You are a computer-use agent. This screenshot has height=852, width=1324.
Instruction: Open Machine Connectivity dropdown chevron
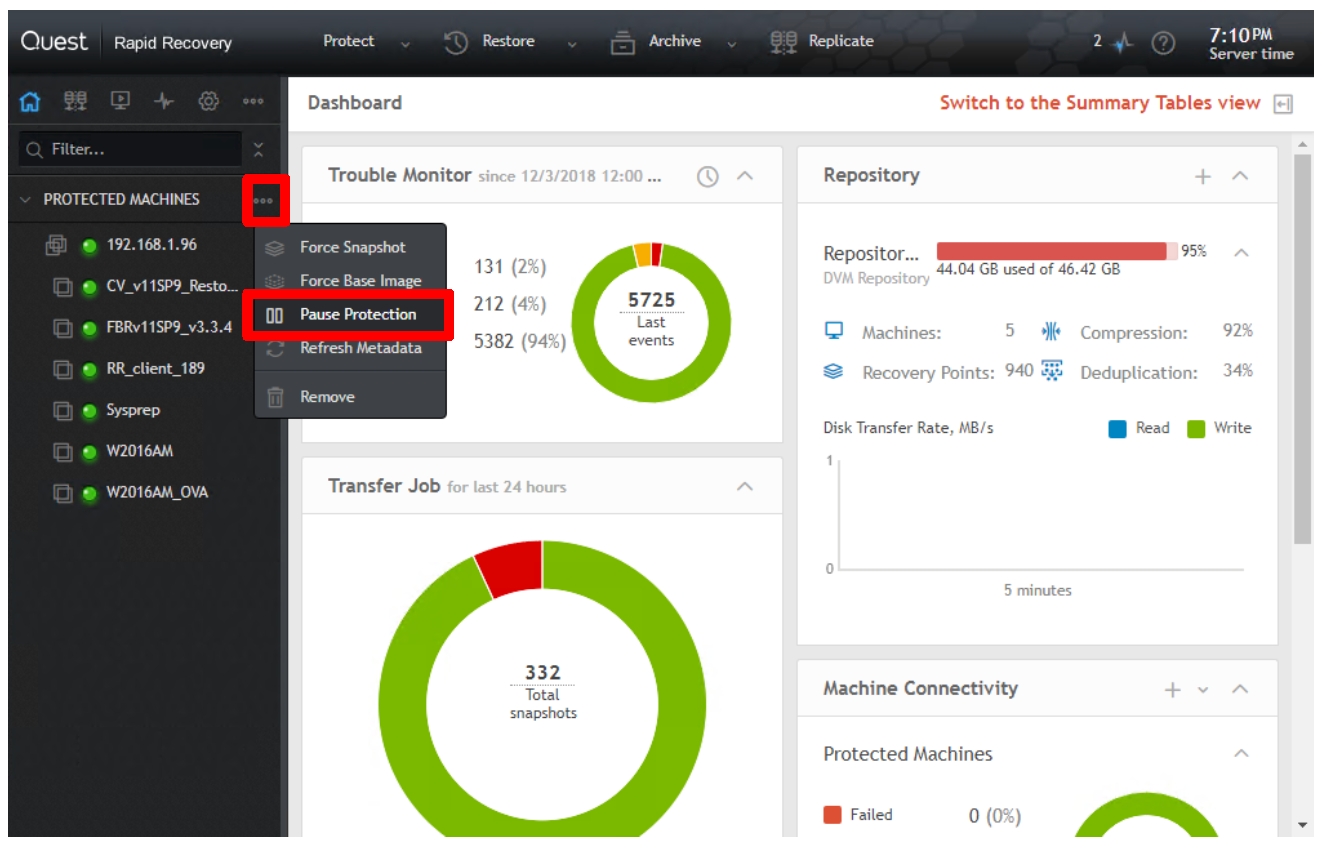pyautogui.click(x=1204, y=690)
